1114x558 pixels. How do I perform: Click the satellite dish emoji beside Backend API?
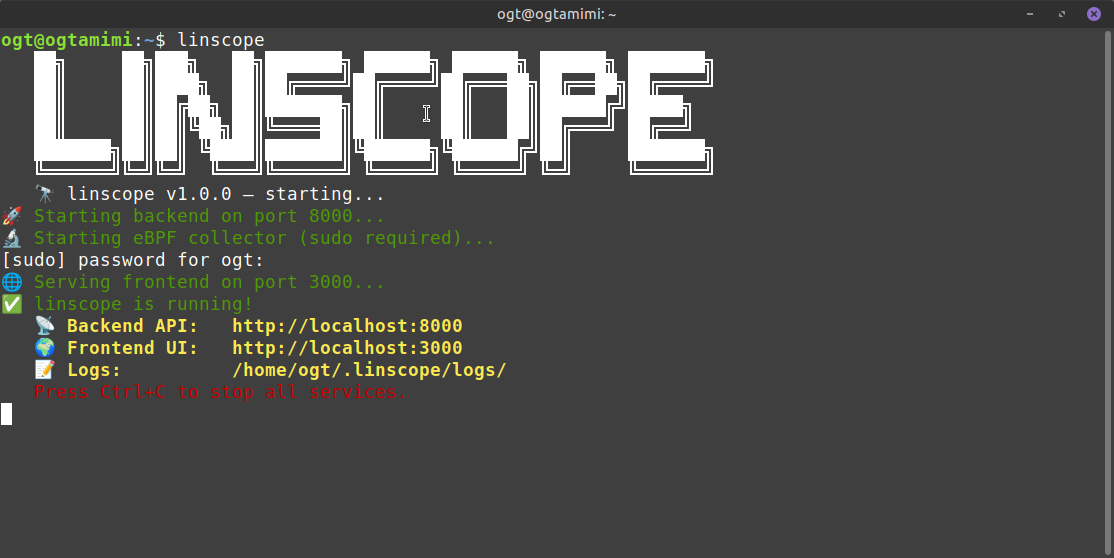[45, 326]
